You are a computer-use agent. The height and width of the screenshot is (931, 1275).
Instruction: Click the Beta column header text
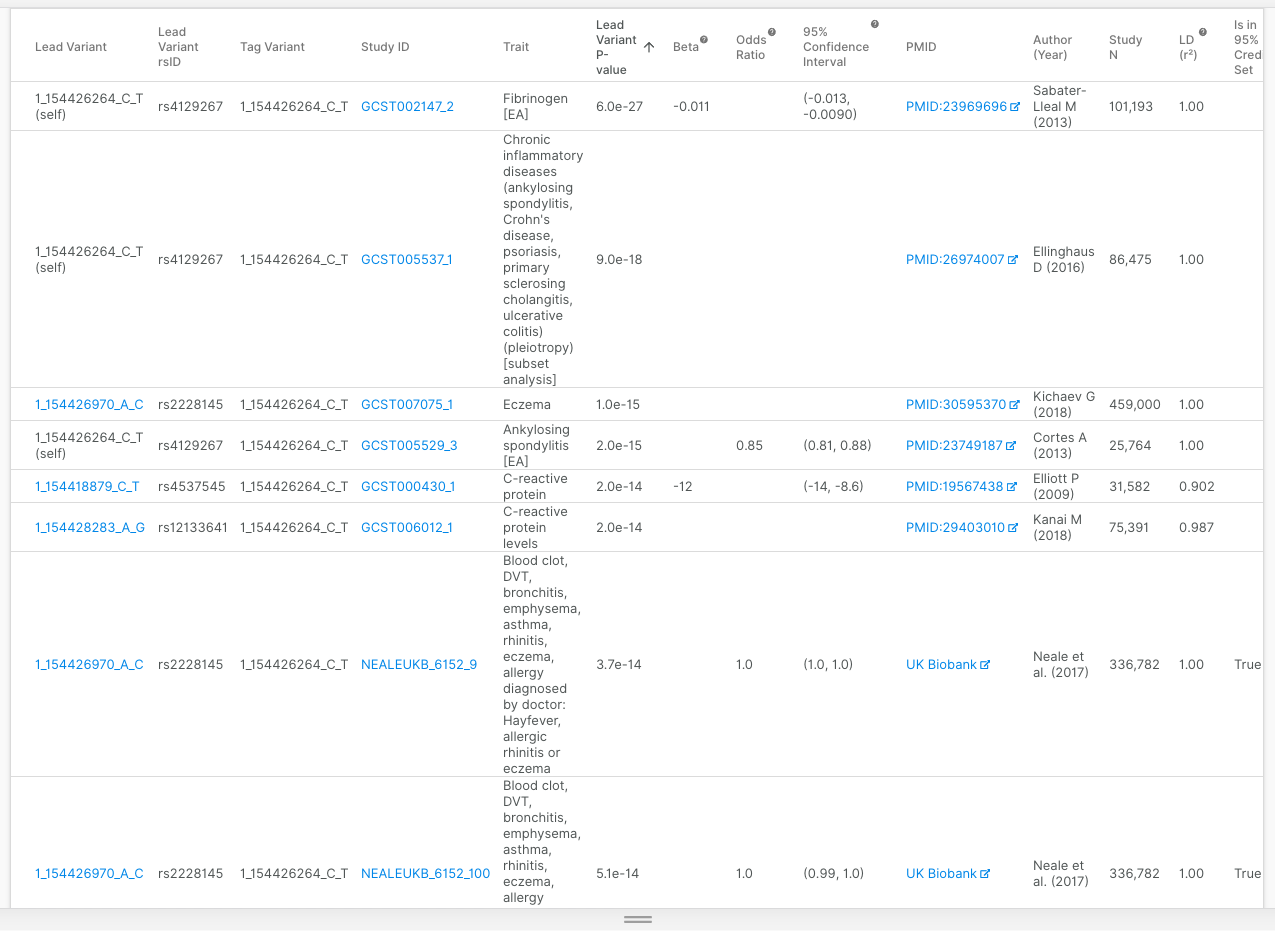[x=686, y=47]
